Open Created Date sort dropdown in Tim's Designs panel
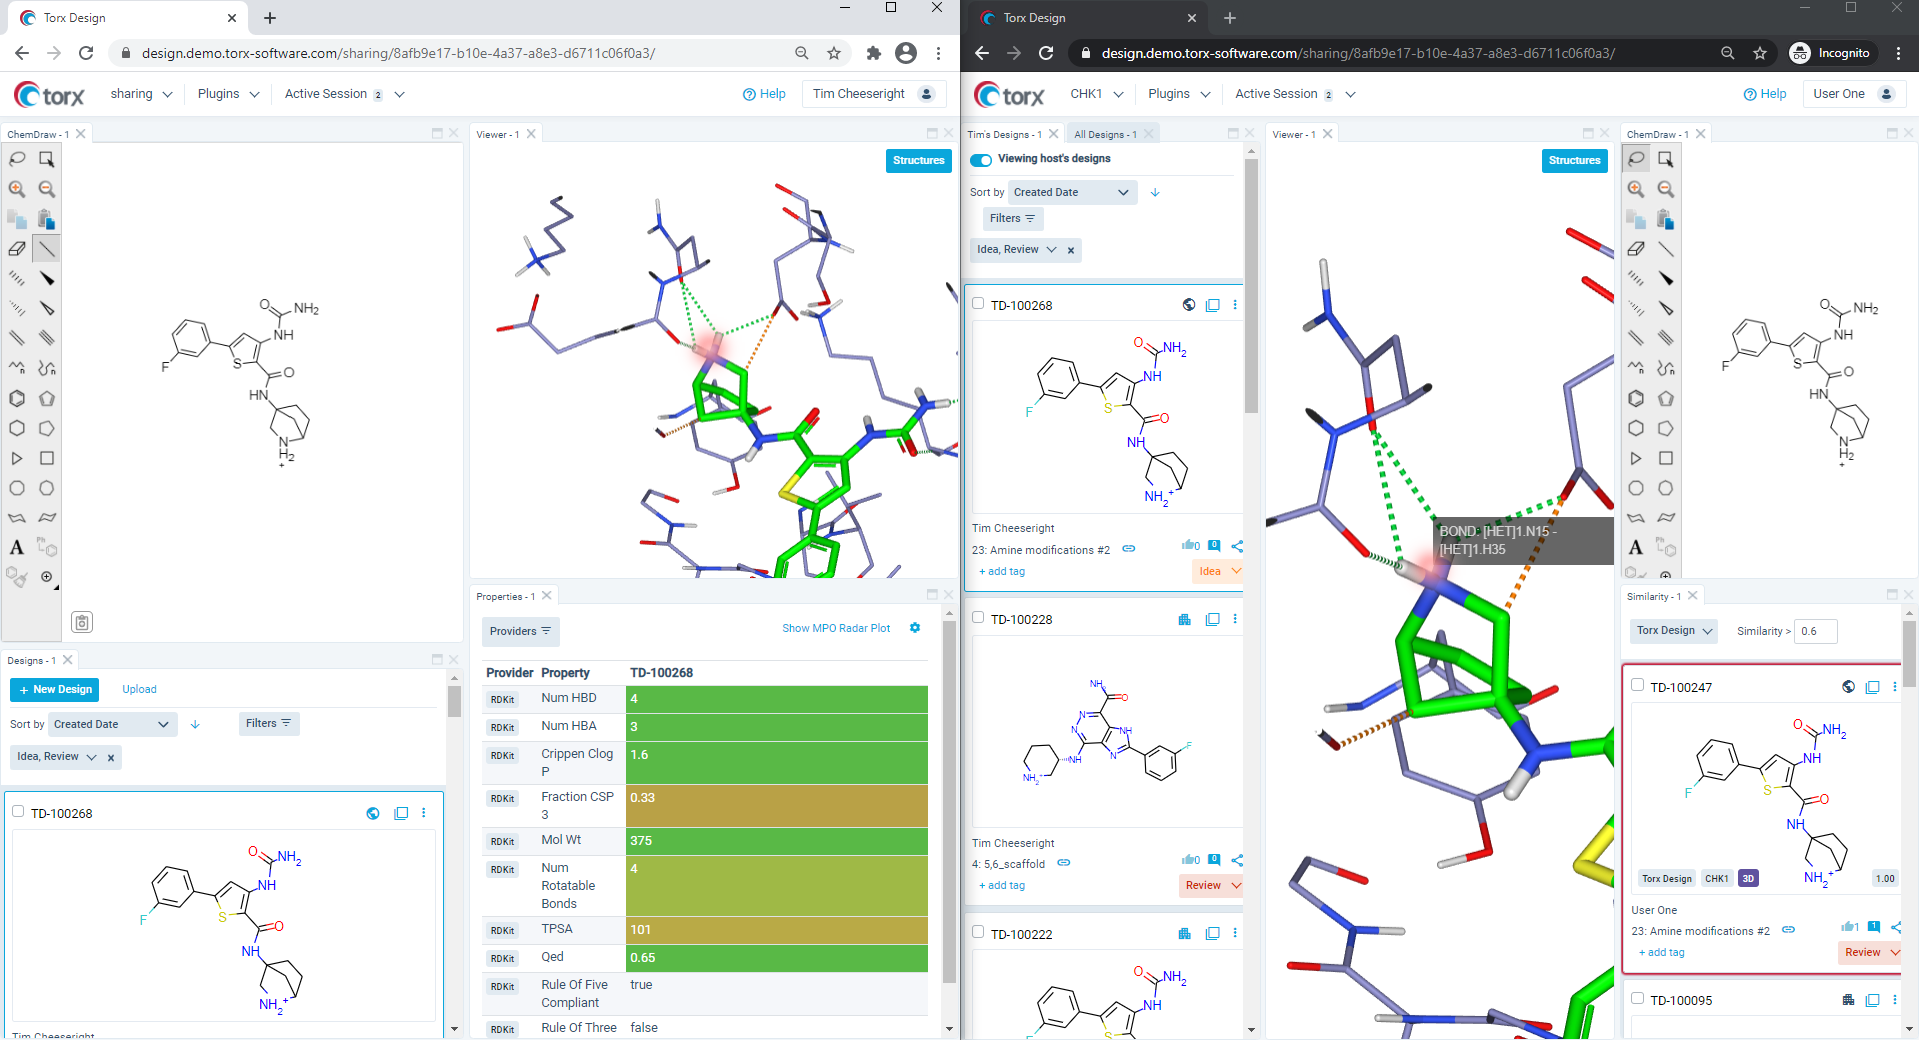The width and height of the screenshot is (1919, 1040). click(x=1072, y=192)
